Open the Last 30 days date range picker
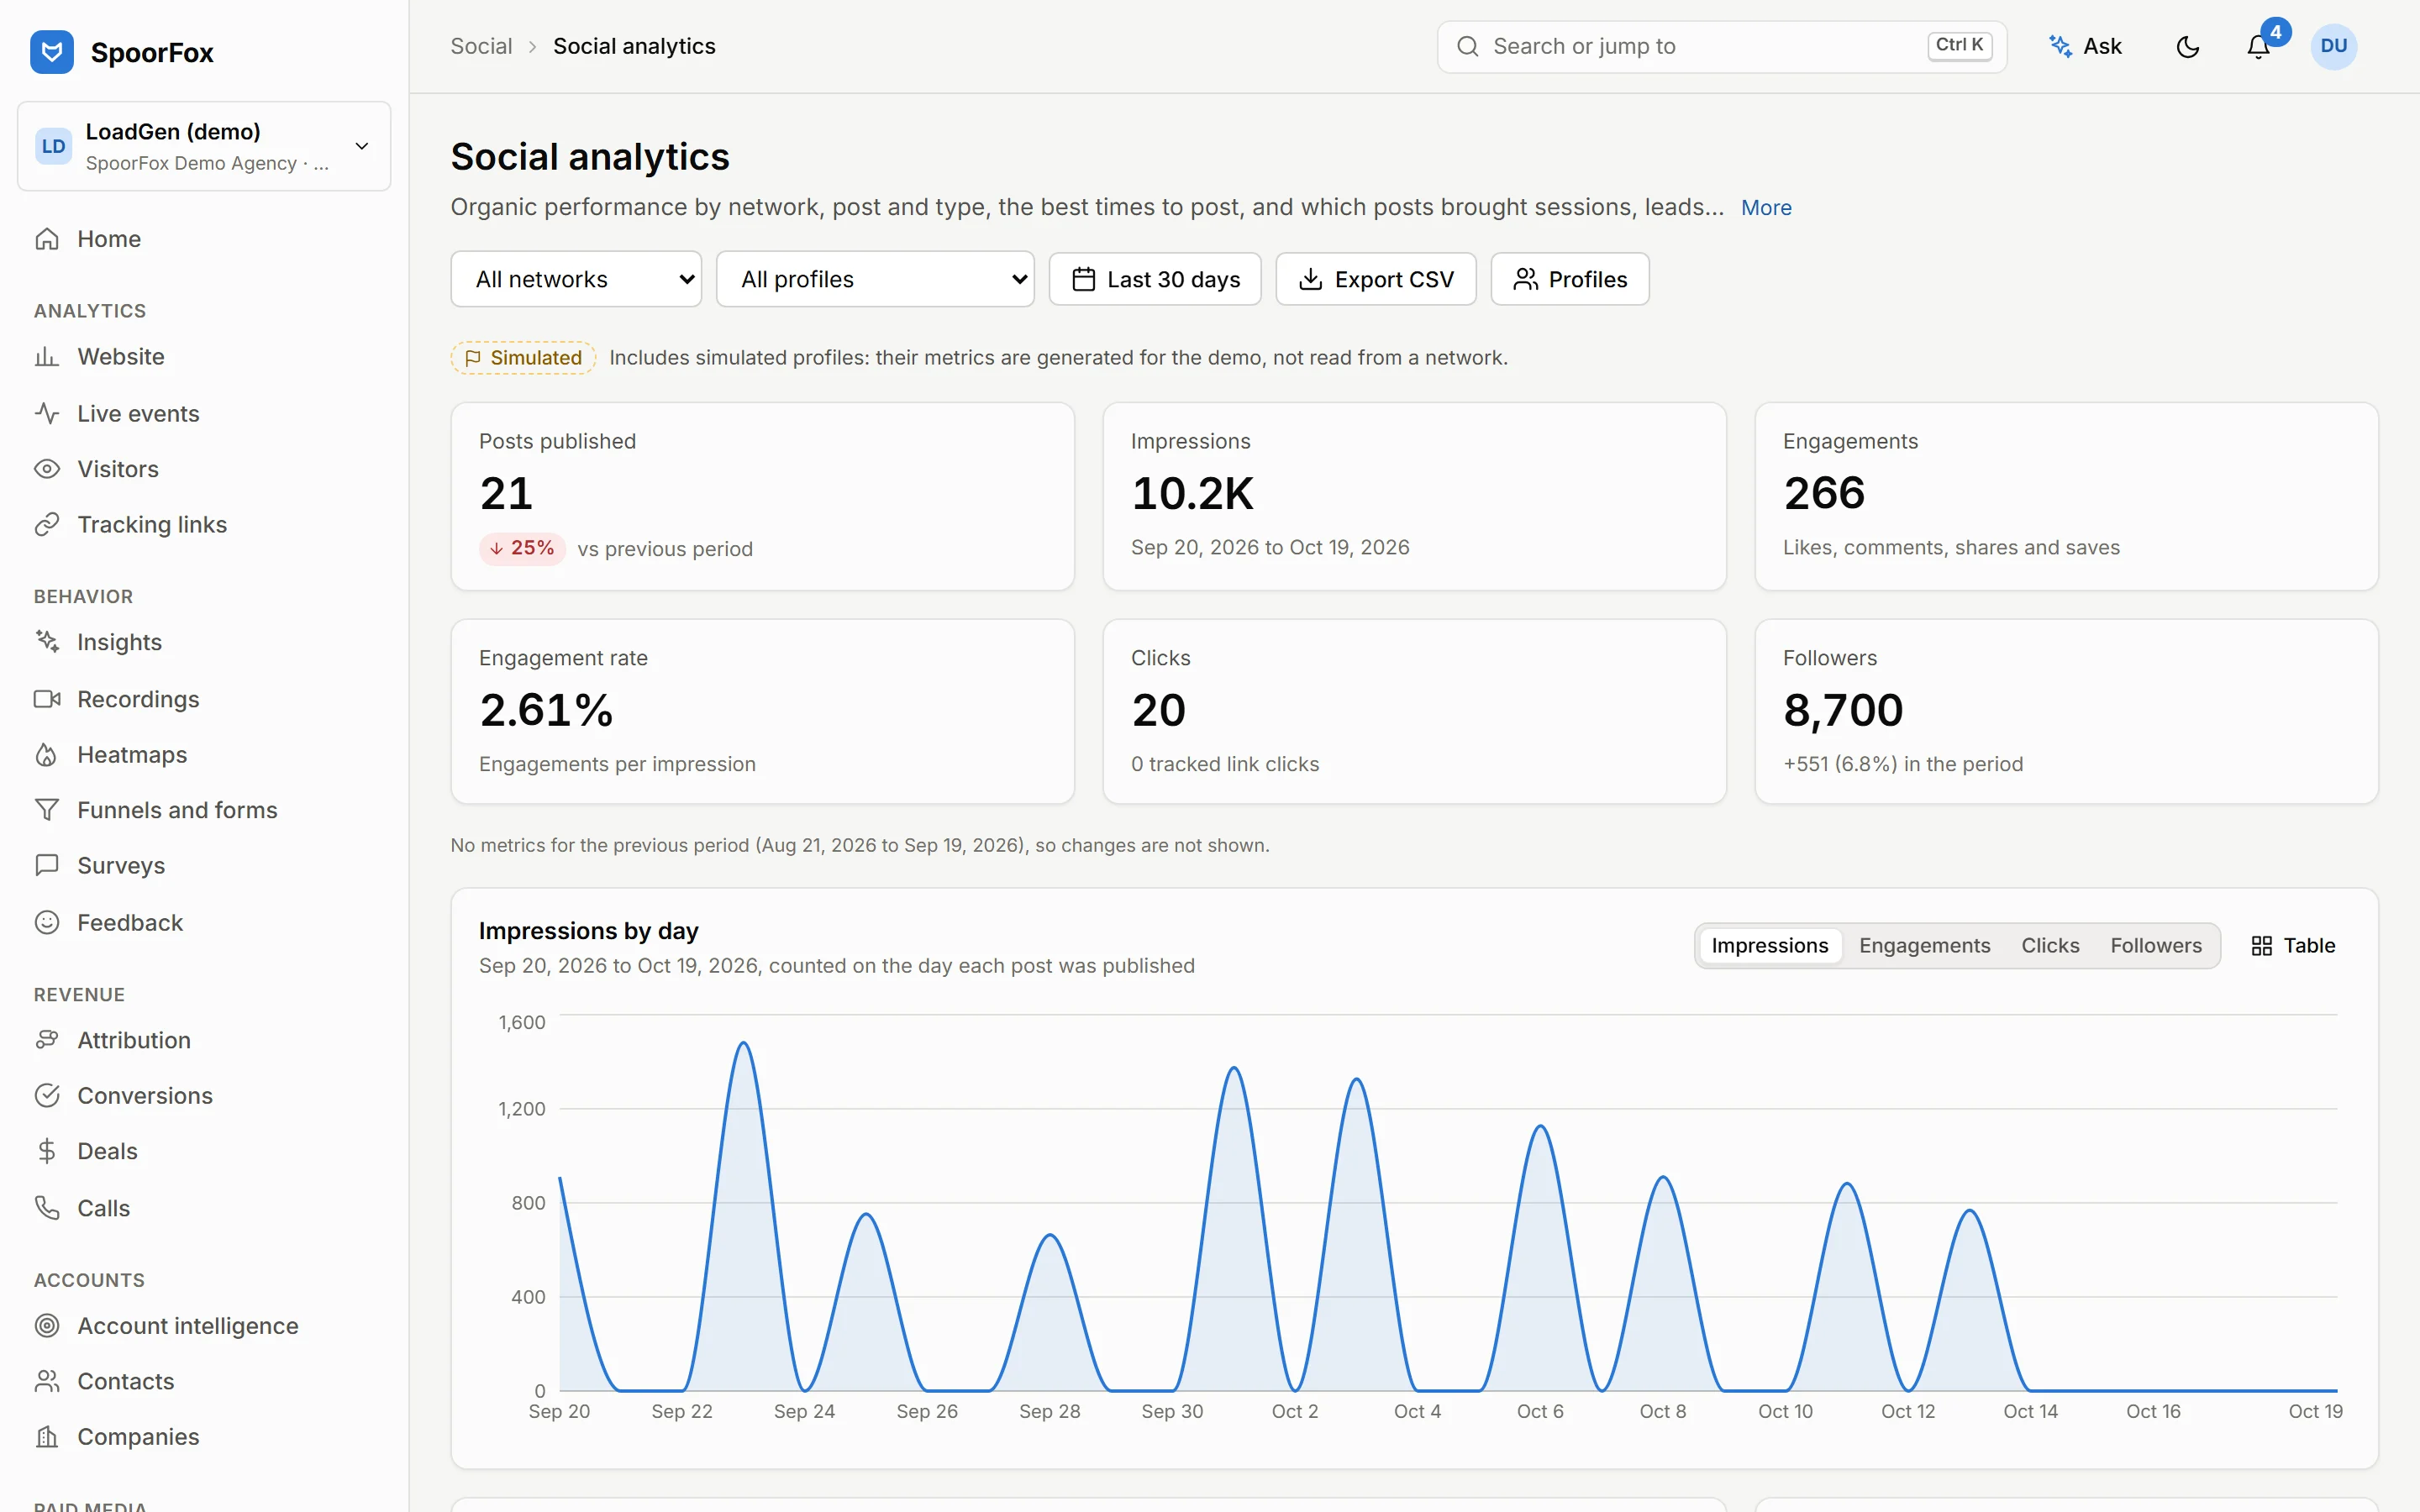2420x1512 pixels. [x=1155, y=279]
